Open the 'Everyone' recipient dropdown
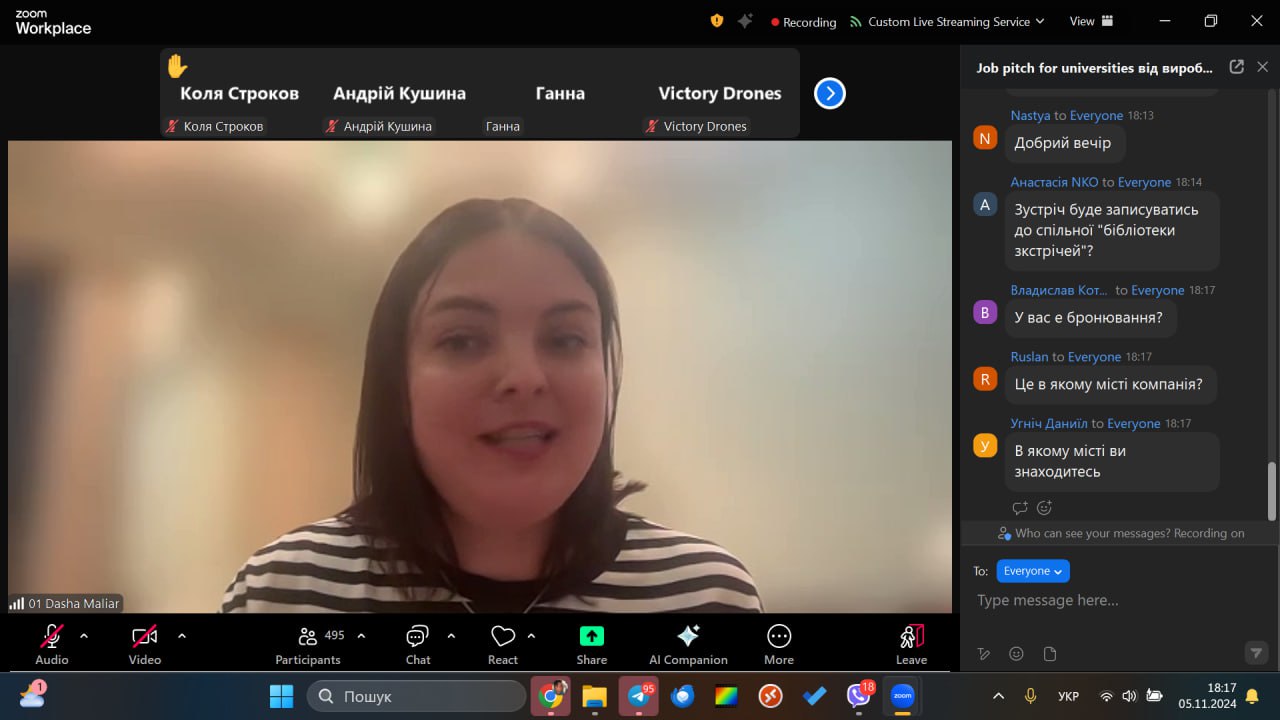 [x=1033, y=571]
